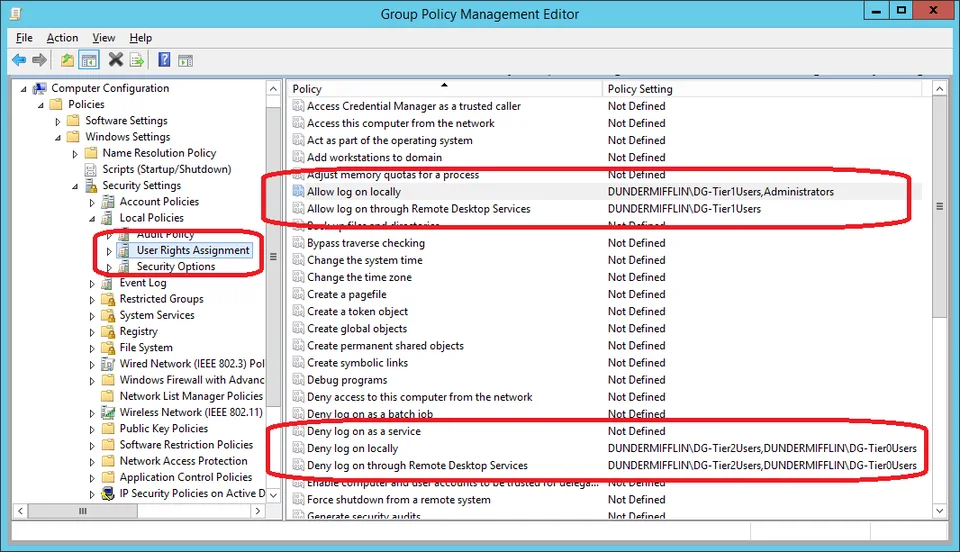Collapse the Windows Settings node
Image resolution: width=960 pixels, height=552 pixels.
click(58, 138)
